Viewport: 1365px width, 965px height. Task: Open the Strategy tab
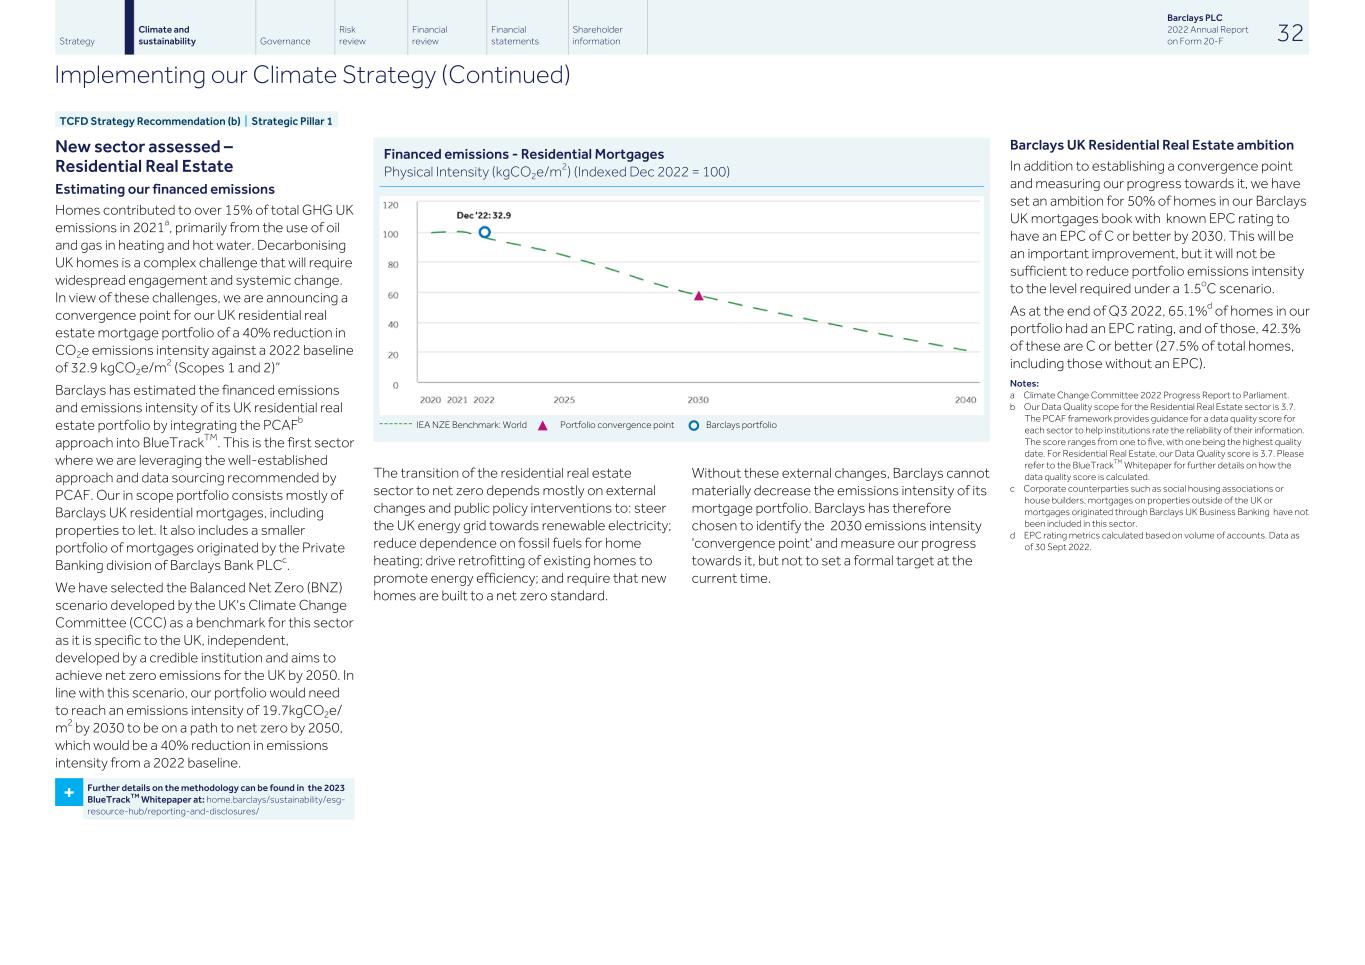pos(77,41)
